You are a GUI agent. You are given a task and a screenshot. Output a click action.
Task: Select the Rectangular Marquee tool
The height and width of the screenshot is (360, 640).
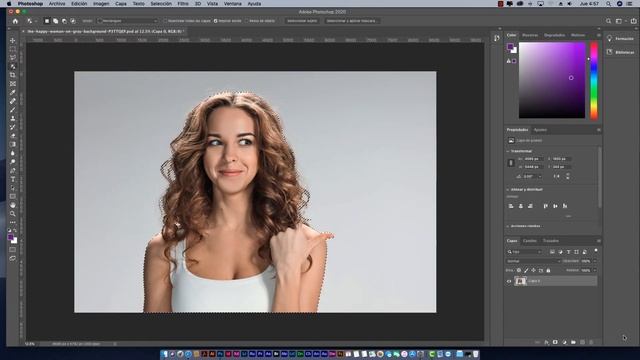click(13, 49)
